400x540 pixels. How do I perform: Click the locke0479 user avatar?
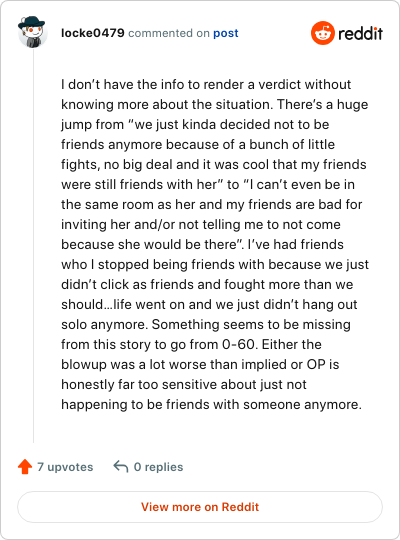pos(32,32)
